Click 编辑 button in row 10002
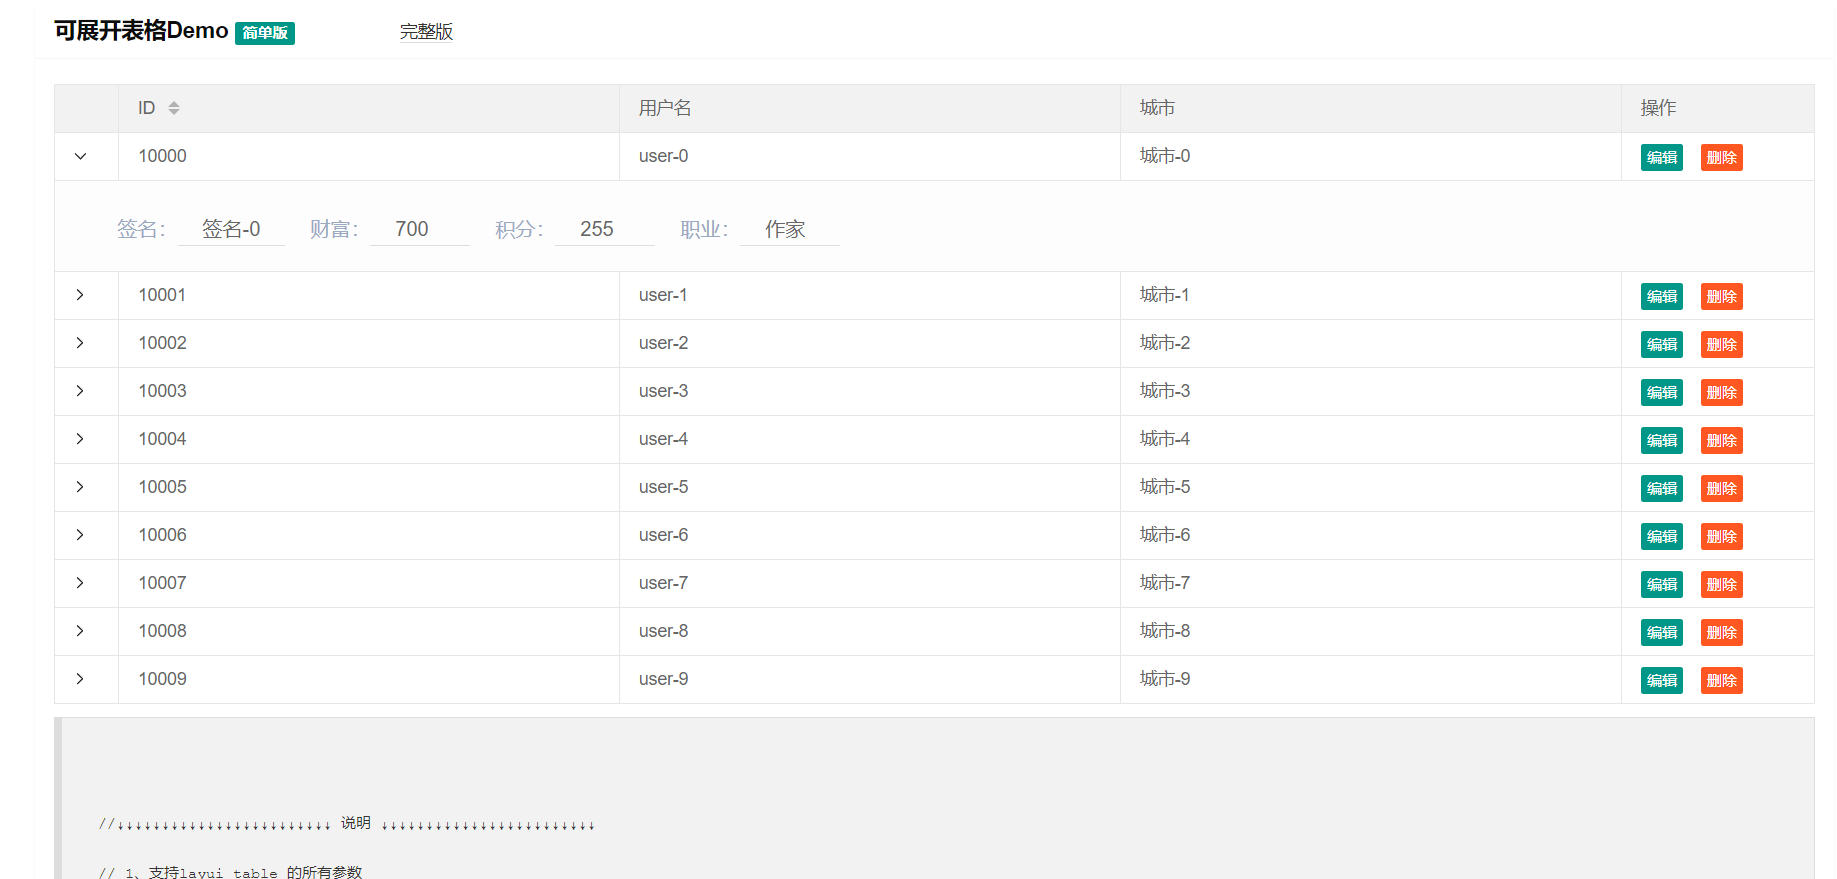Image resolution: width=1837 pixels, height=879 pixels. click(x=1661, y=345)
